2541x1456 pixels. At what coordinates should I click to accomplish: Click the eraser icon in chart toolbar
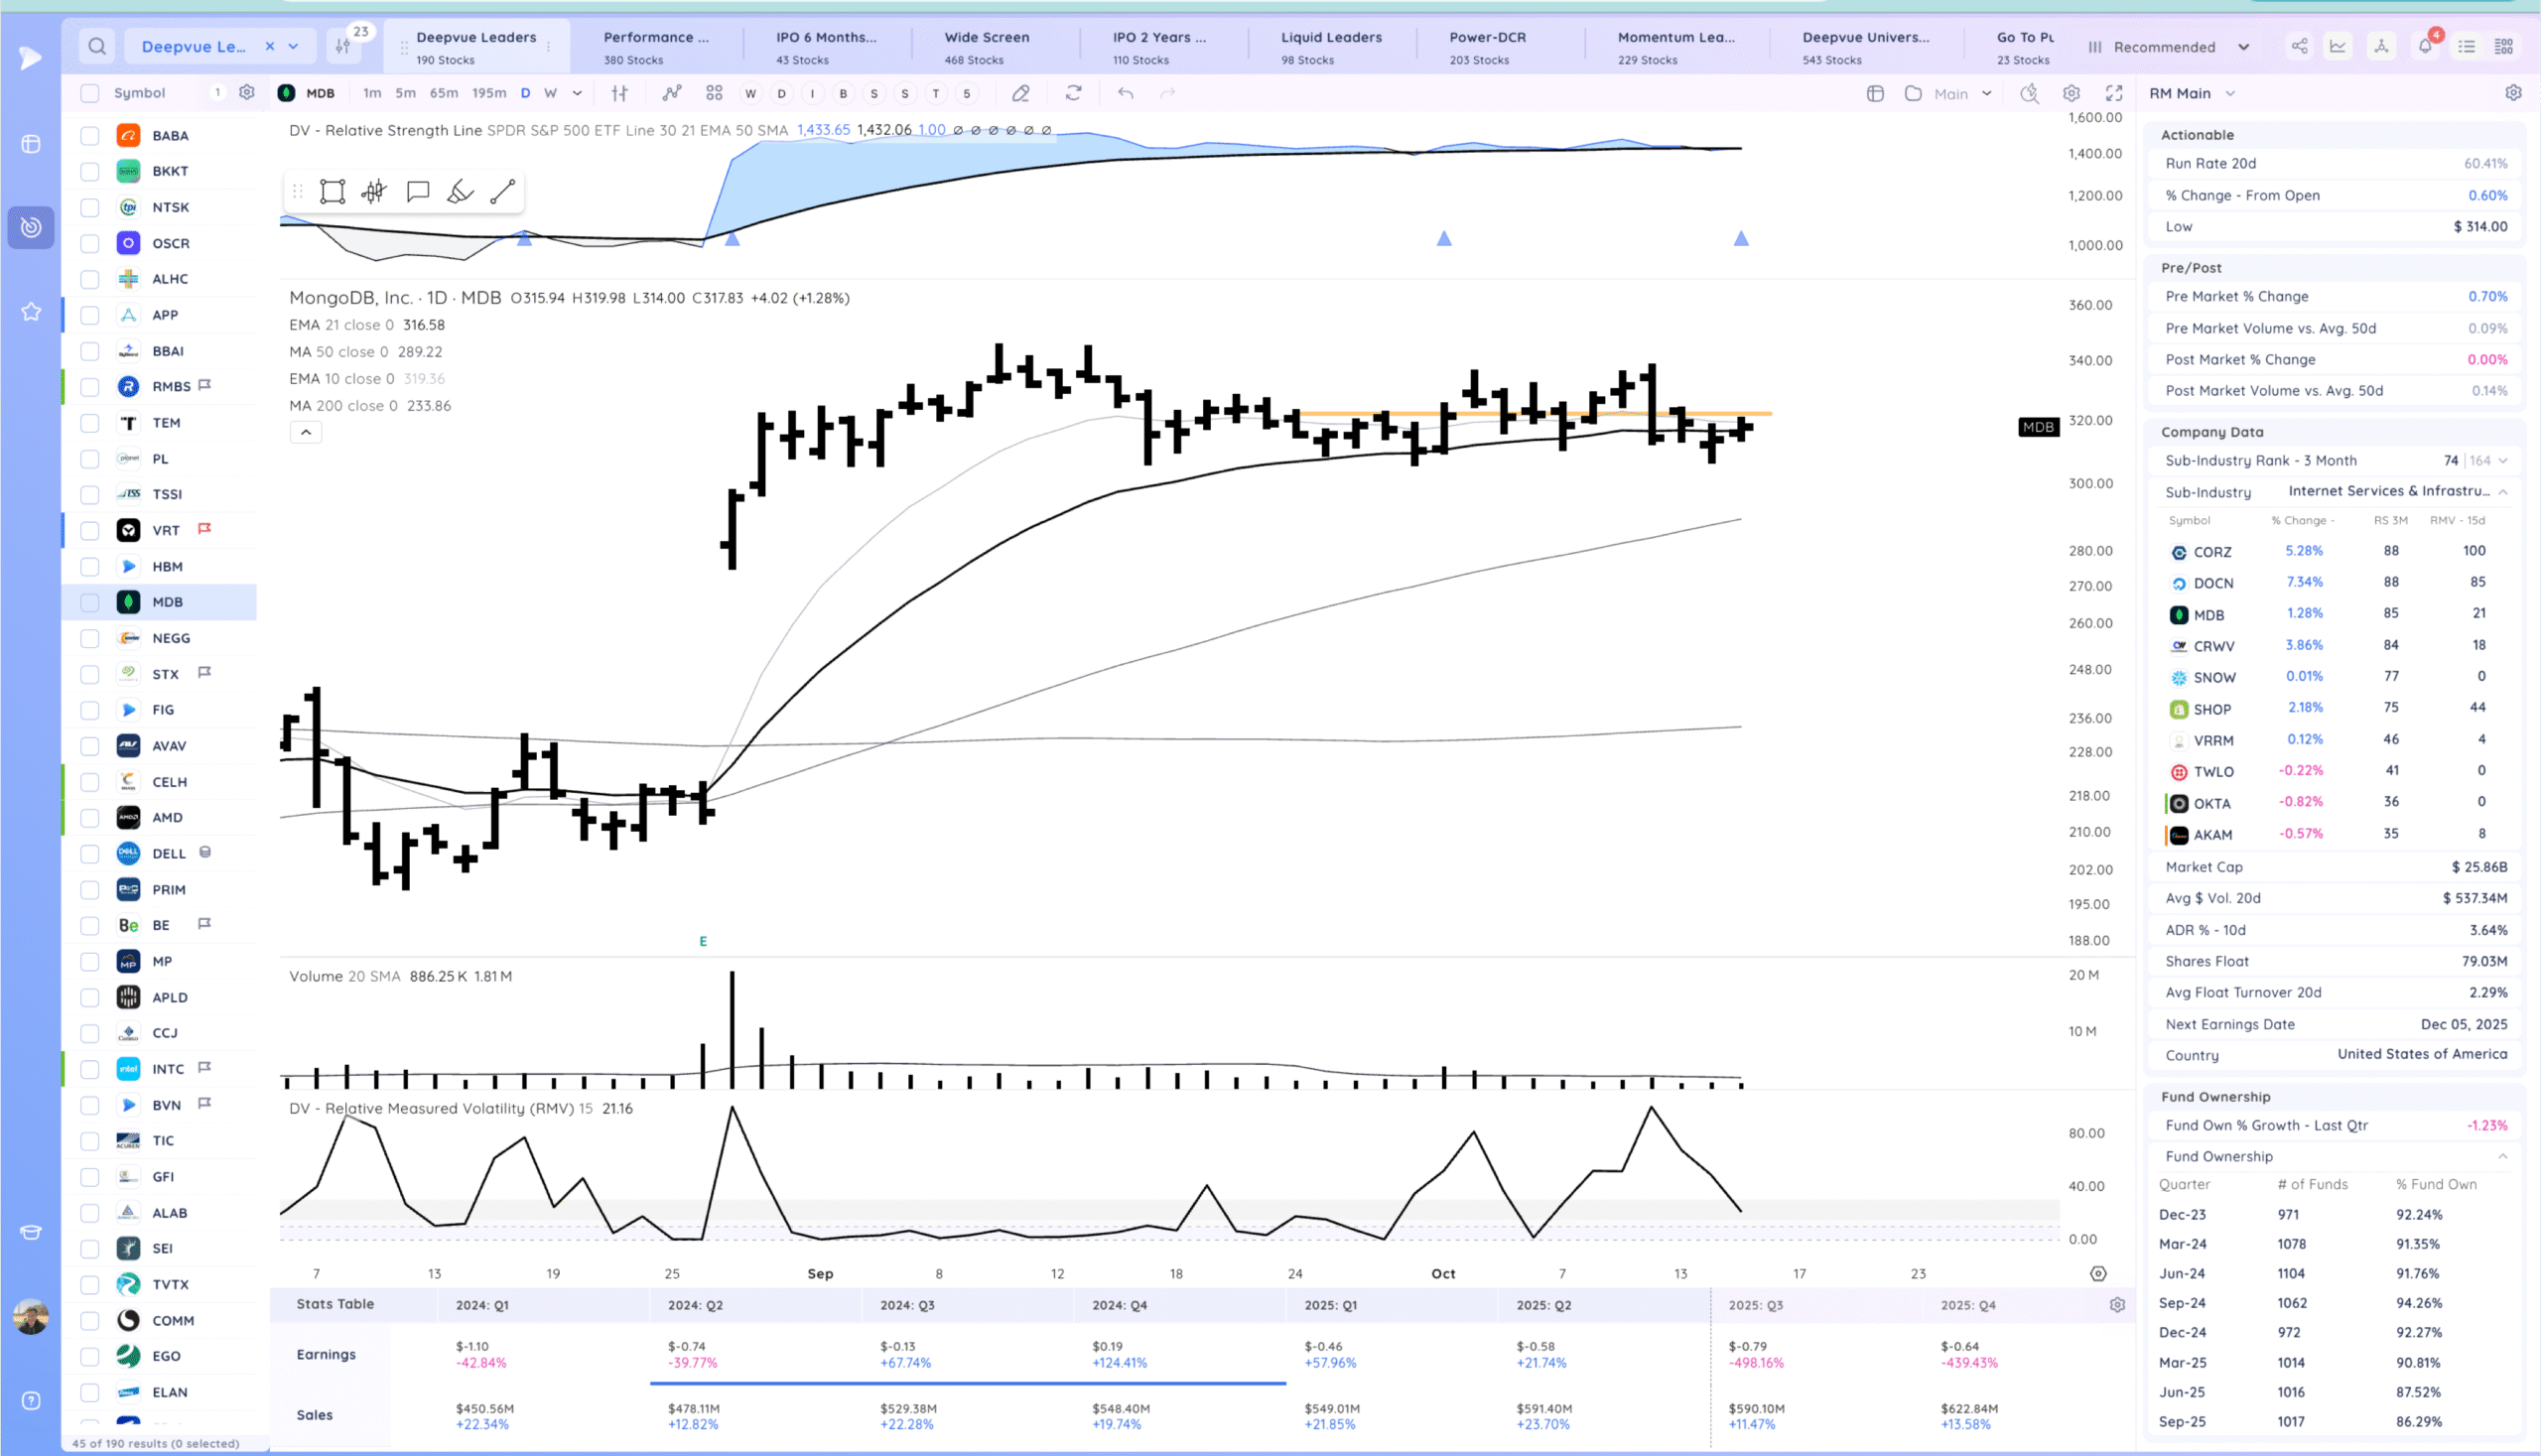click(x=1020, y=93)
